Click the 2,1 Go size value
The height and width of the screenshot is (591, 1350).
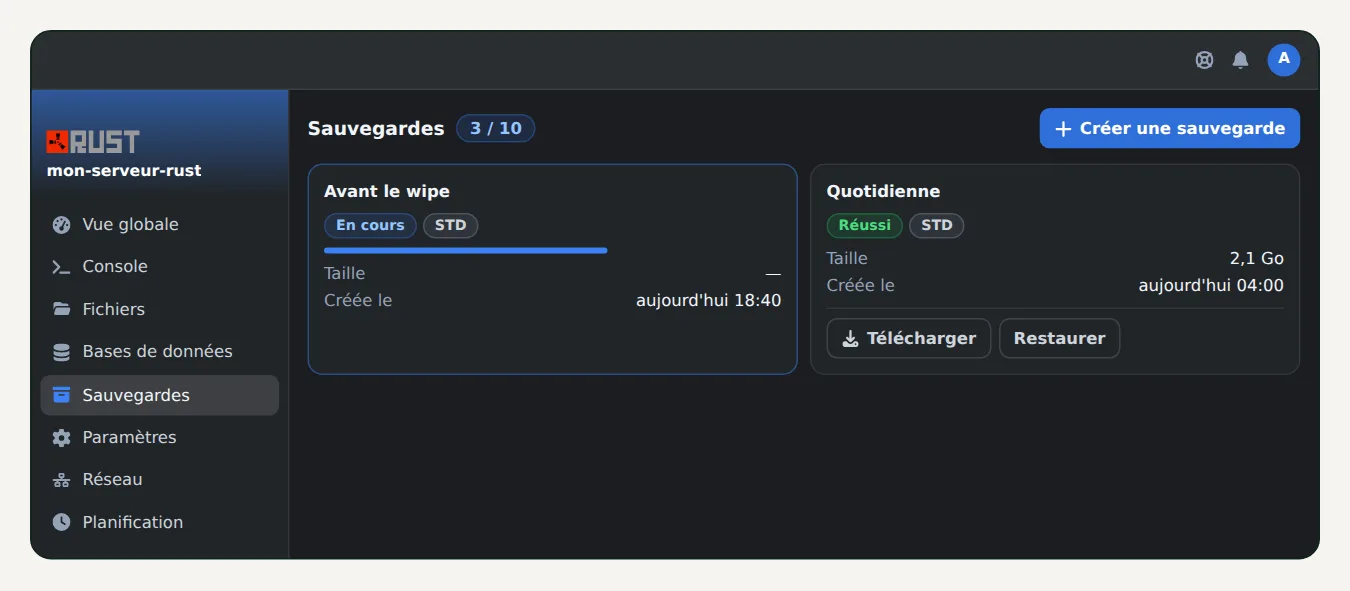1257,258
